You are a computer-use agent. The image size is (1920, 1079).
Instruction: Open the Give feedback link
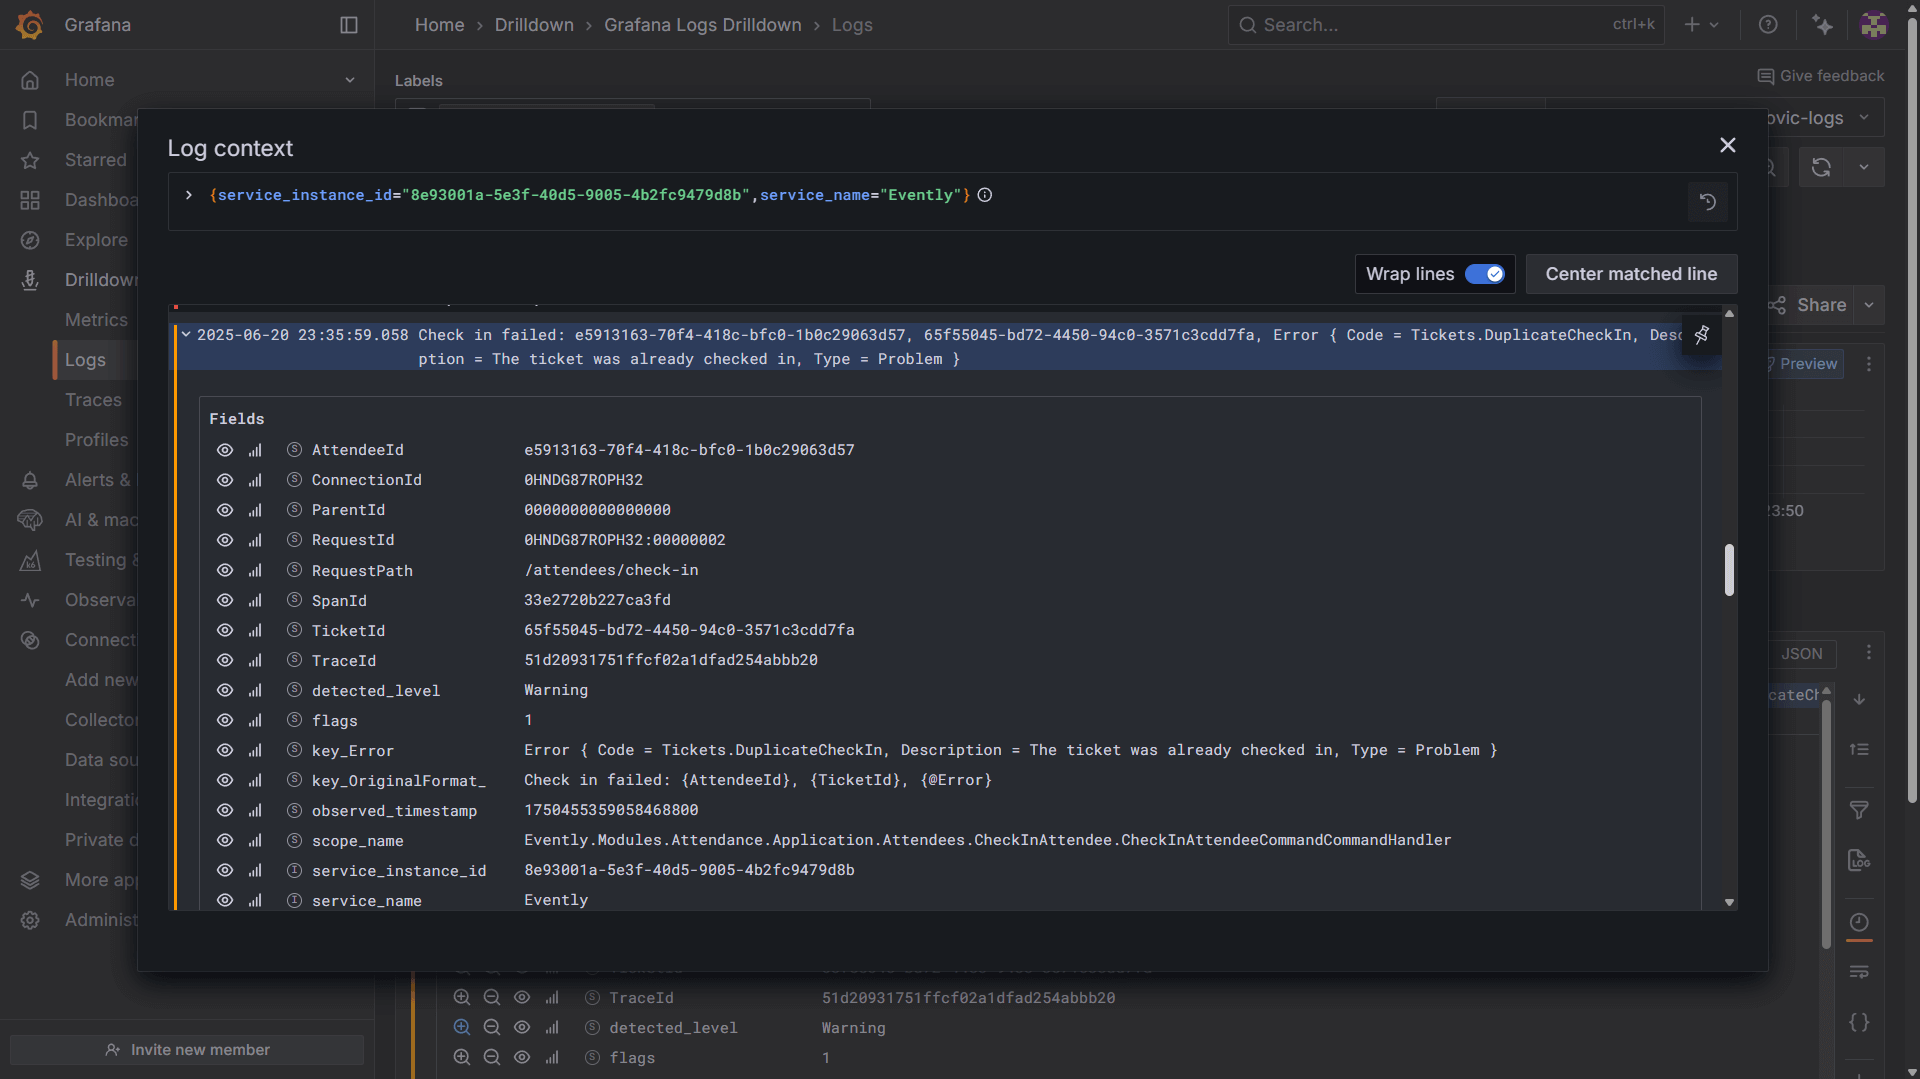point(1821,75)
